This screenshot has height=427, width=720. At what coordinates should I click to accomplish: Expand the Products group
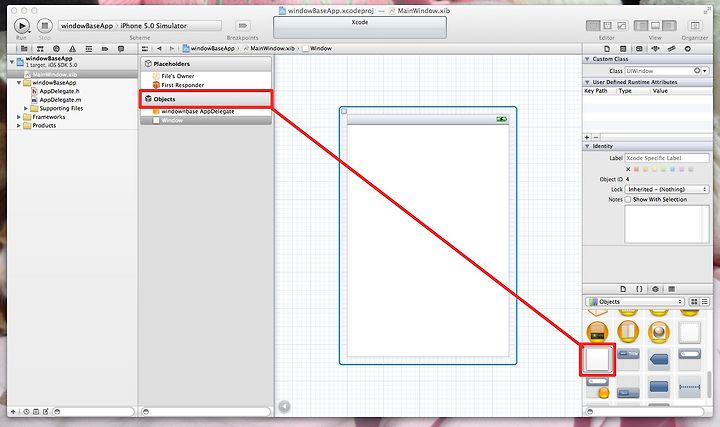click(19, 125)
